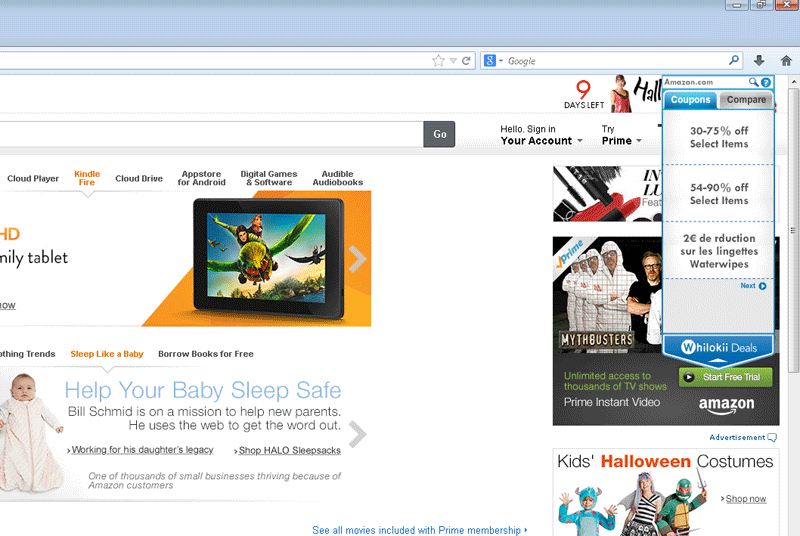Go to the browser home page icon
The height and width of the screenshot is (536, 800).
[786, 61]
